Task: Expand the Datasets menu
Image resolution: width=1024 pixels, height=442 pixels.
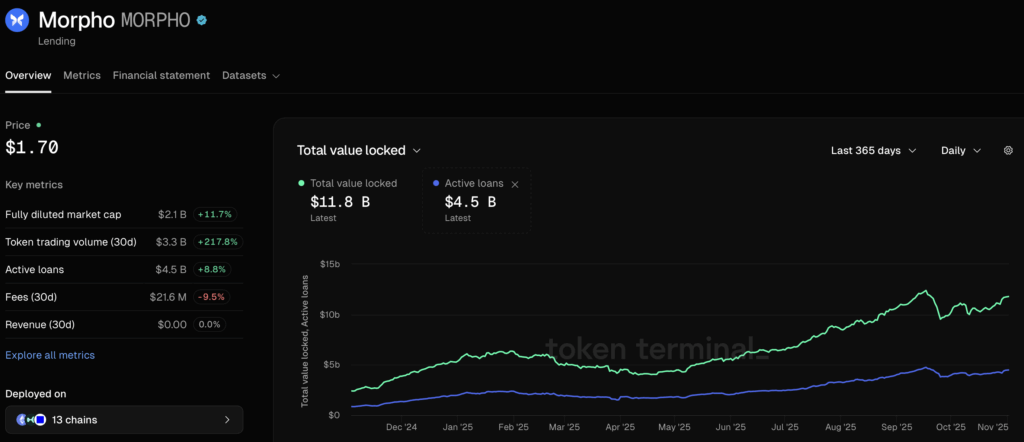Action: [x=250, y=75]
